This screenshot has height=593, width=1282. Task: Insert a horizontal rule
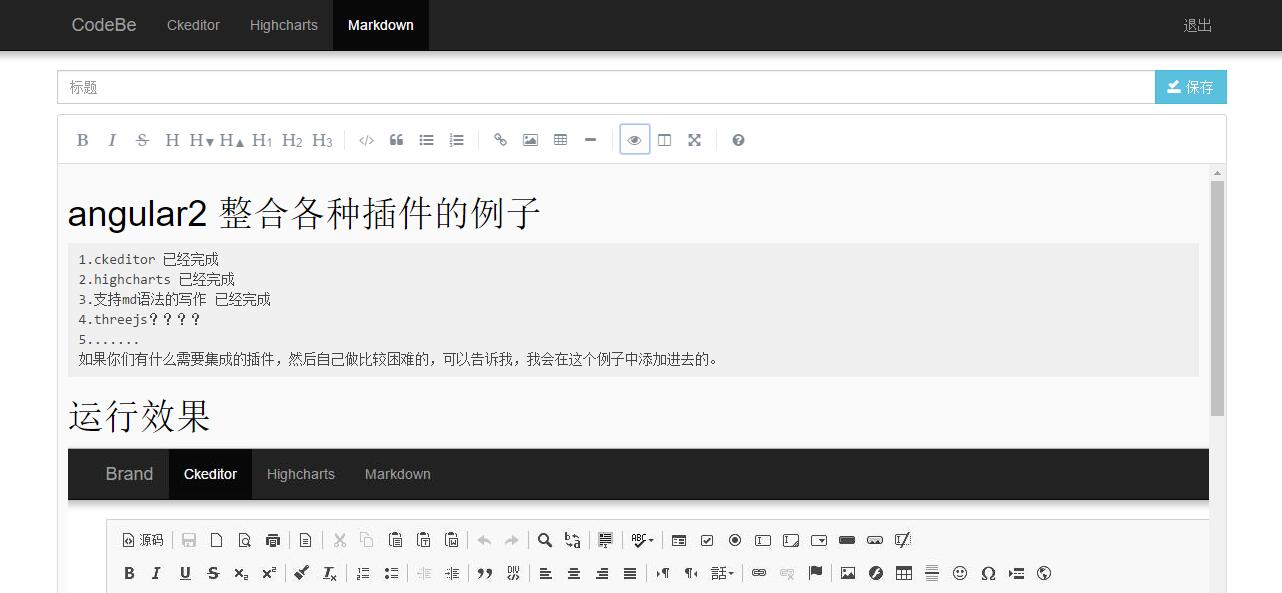590,140
